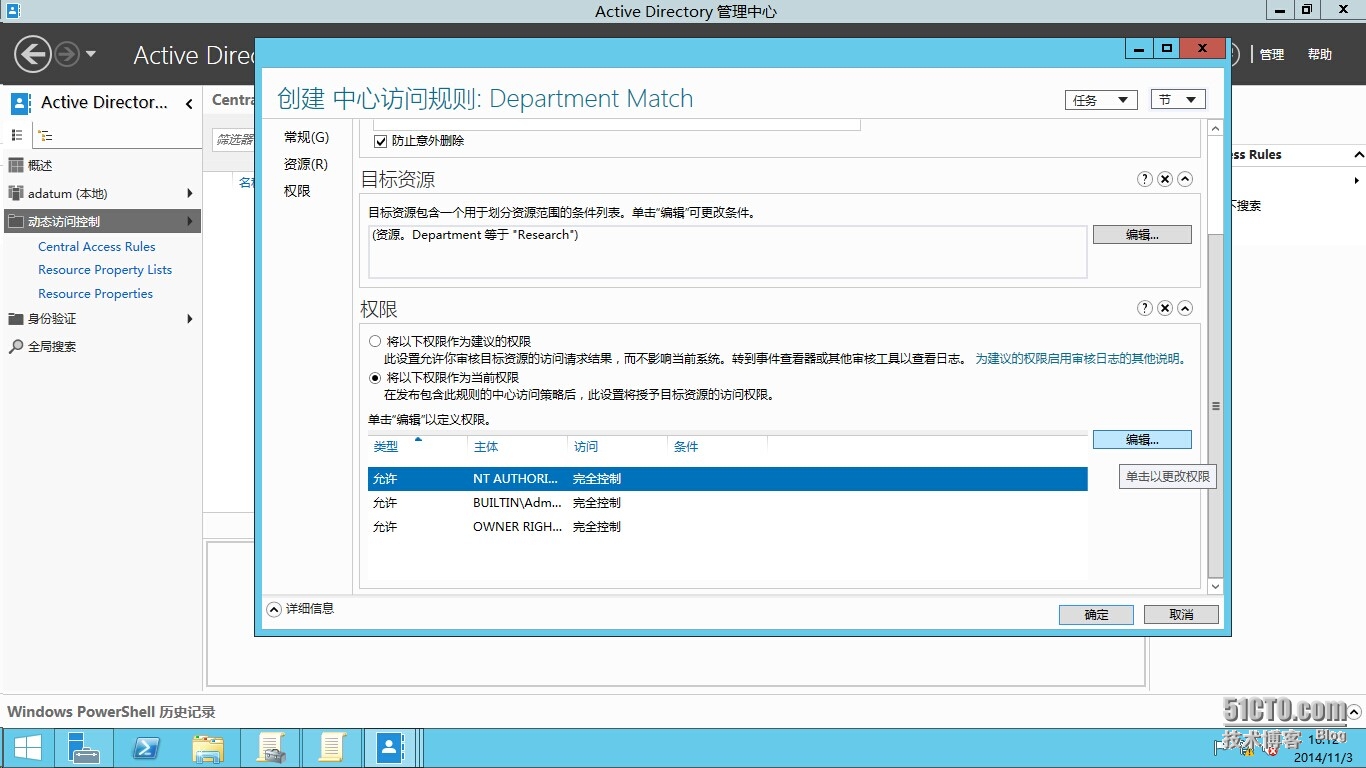Screen dimensions: 1366x768
Task: Open File Explorer from taskbar
Action: pyautogui.click(x=208, y=748)
